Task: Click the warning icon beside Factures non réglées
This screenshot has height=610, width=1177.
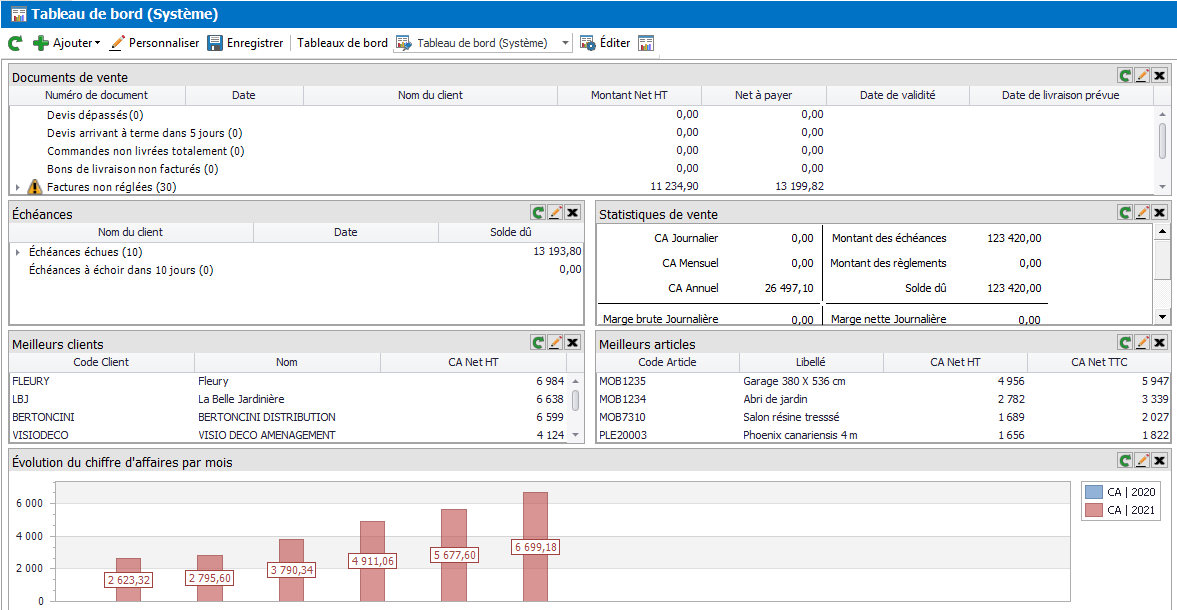Action: [35, 187]
